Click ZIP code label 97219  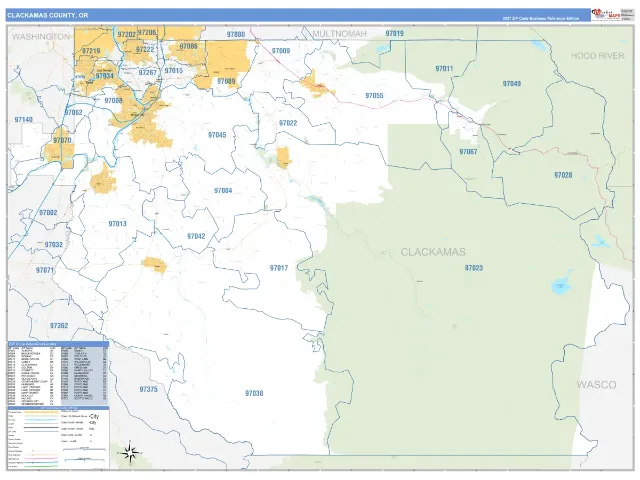(x=91, y=51)
